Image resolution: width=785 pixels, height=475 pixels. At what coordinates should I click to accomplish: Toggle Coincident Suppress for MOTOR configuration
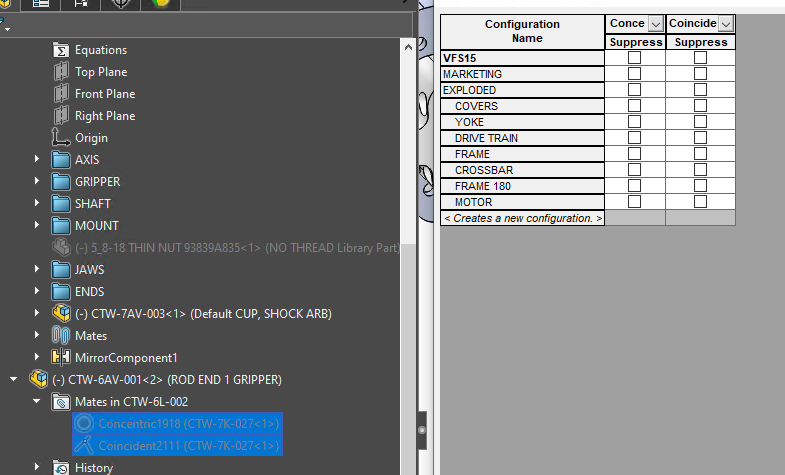[700, 202]
